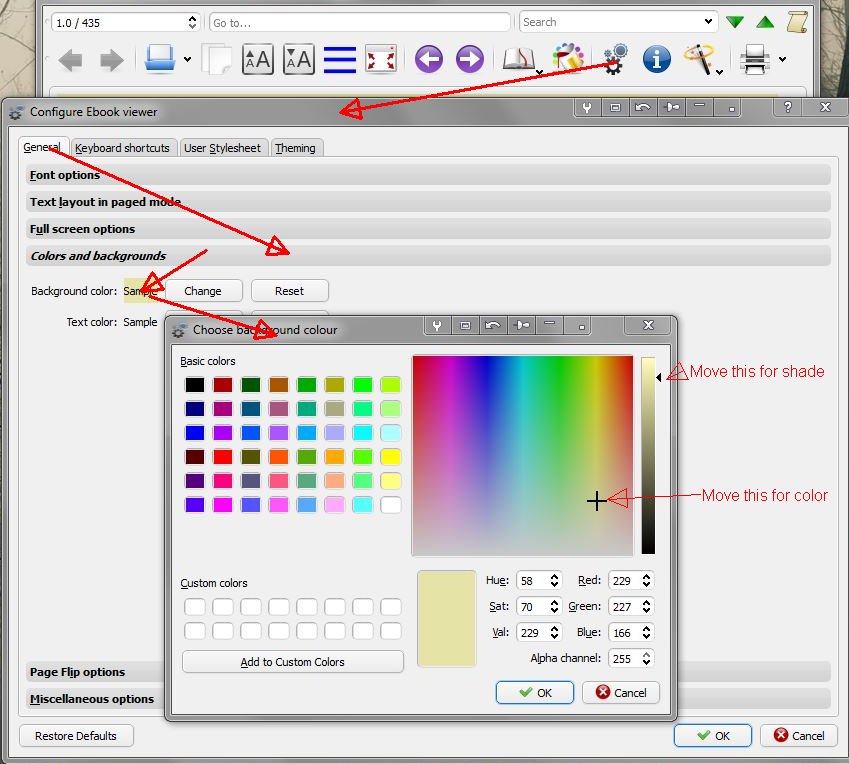
Task: Click the printer icon
Action: point(755,59)
